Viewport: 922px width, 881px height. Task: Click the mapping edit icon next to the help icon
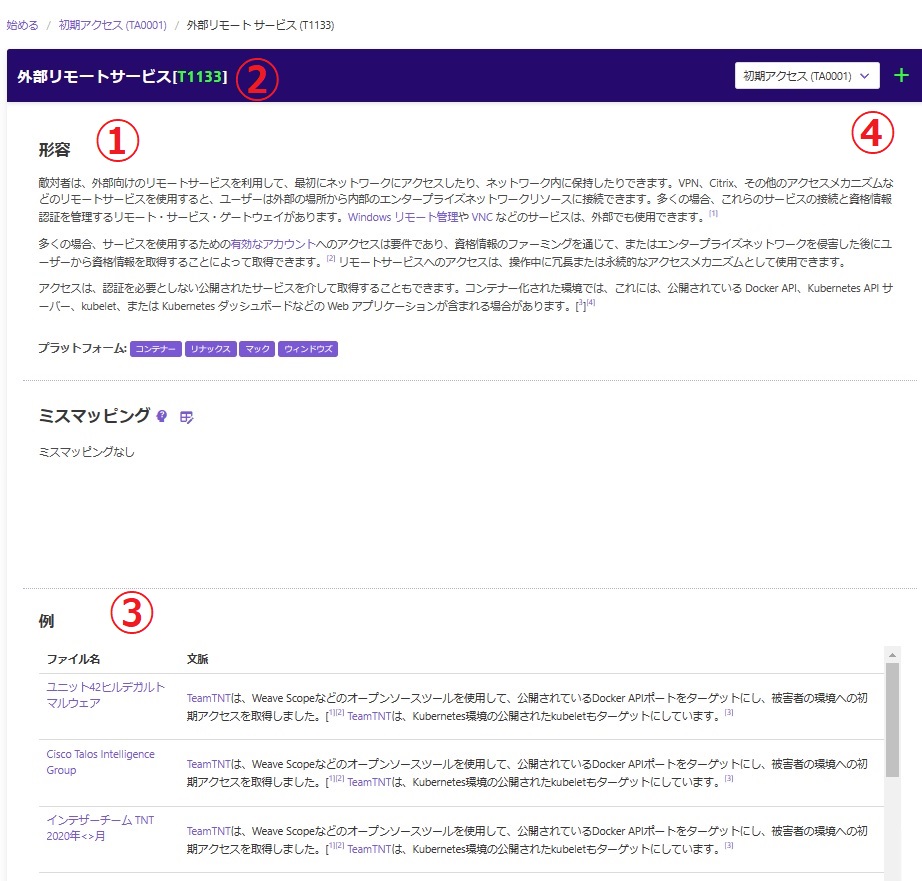point(188,417)
